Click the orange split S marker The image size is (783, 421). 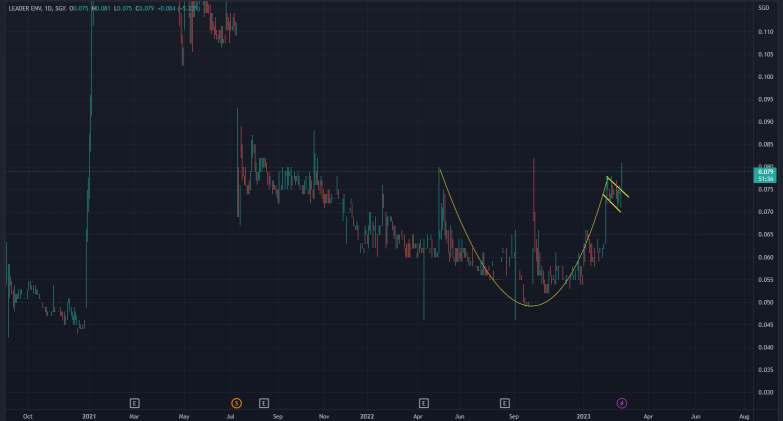(236, 402)
